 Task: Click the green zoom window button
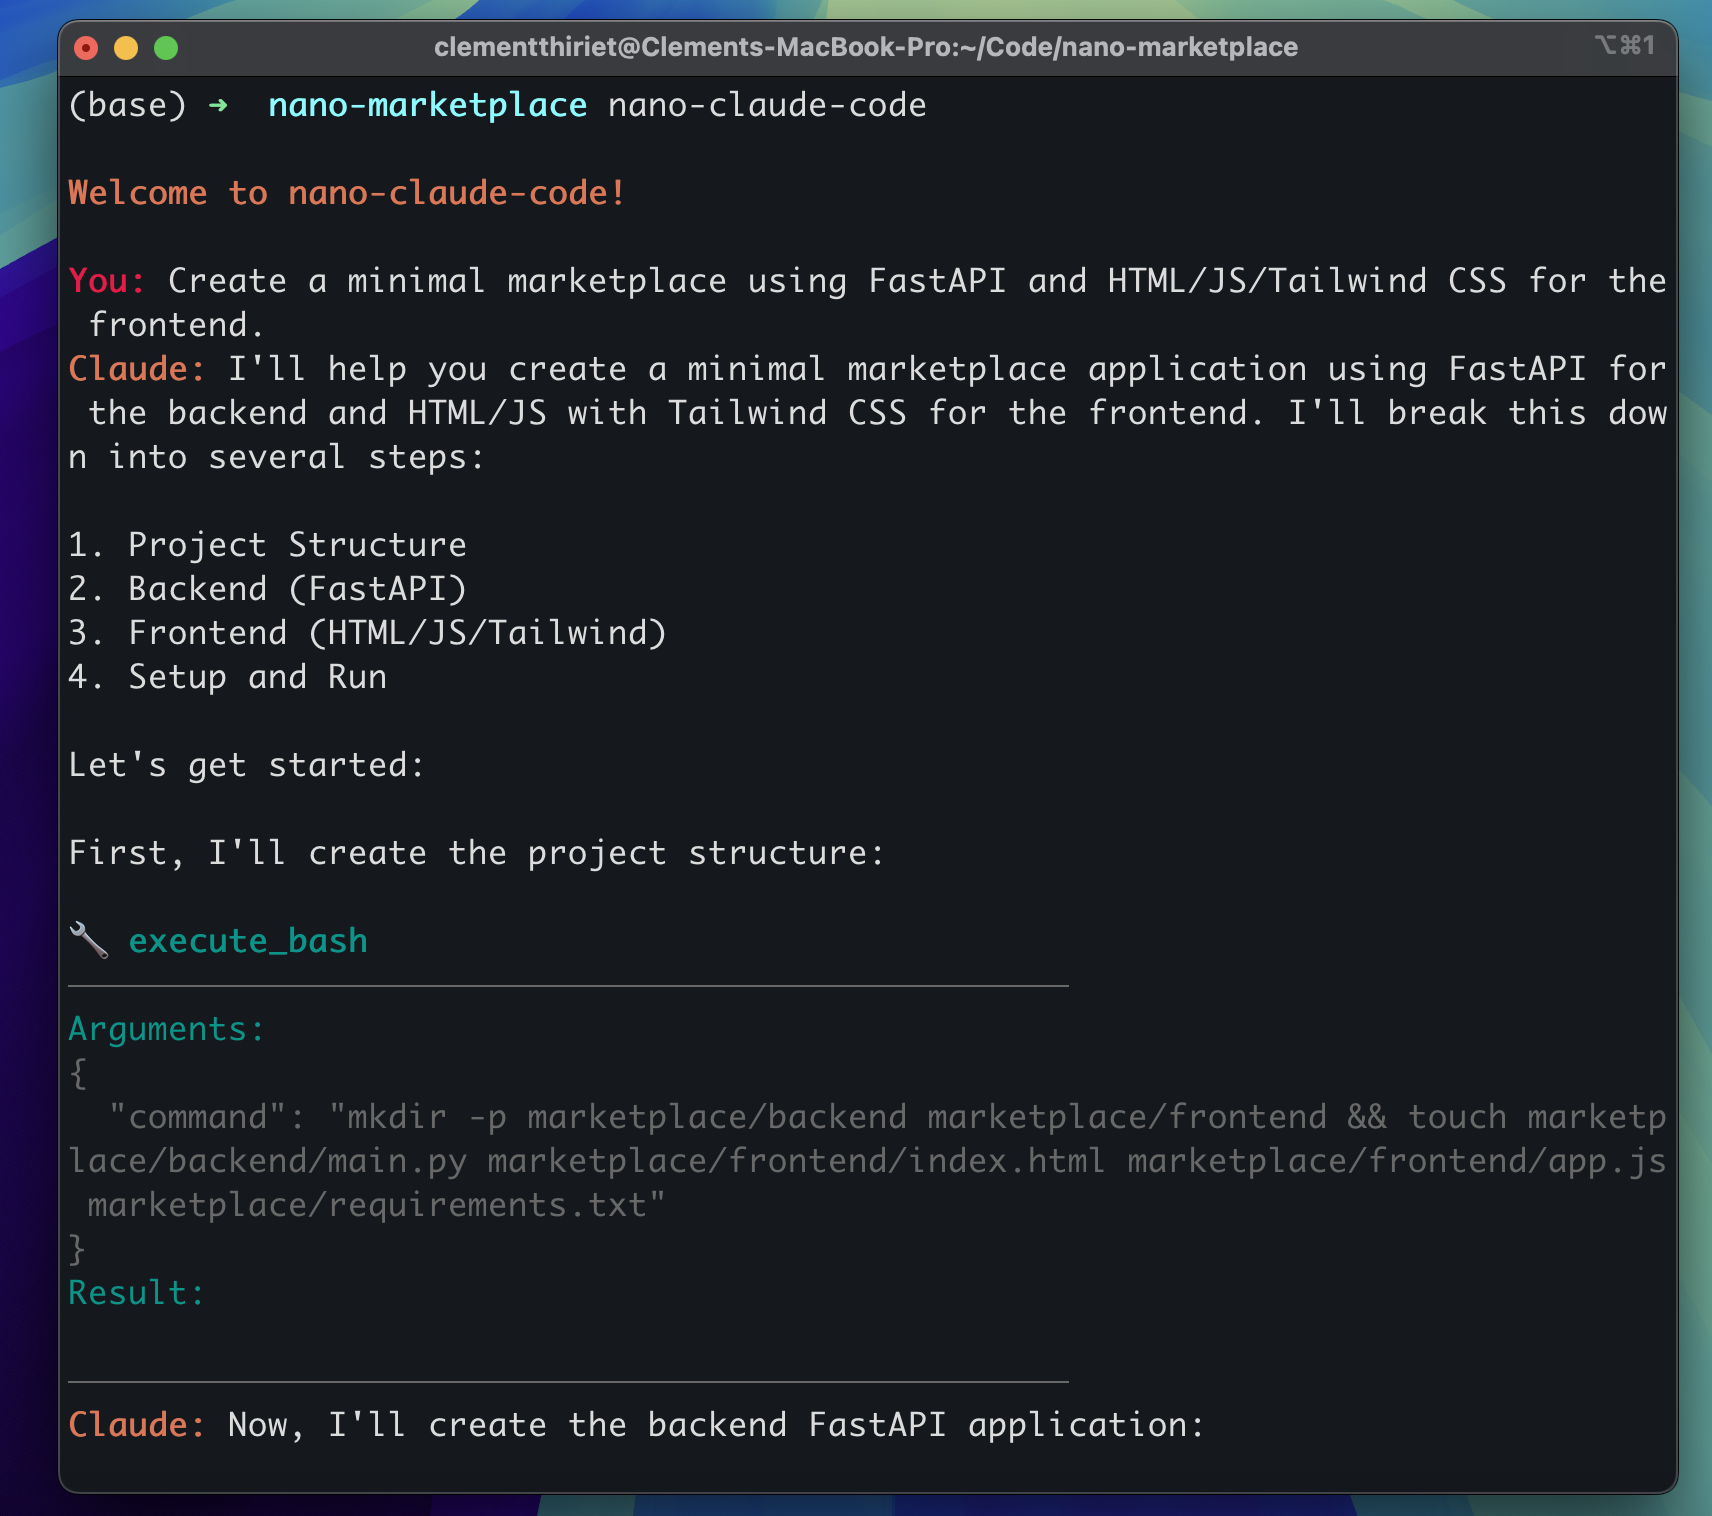(166, 48)
